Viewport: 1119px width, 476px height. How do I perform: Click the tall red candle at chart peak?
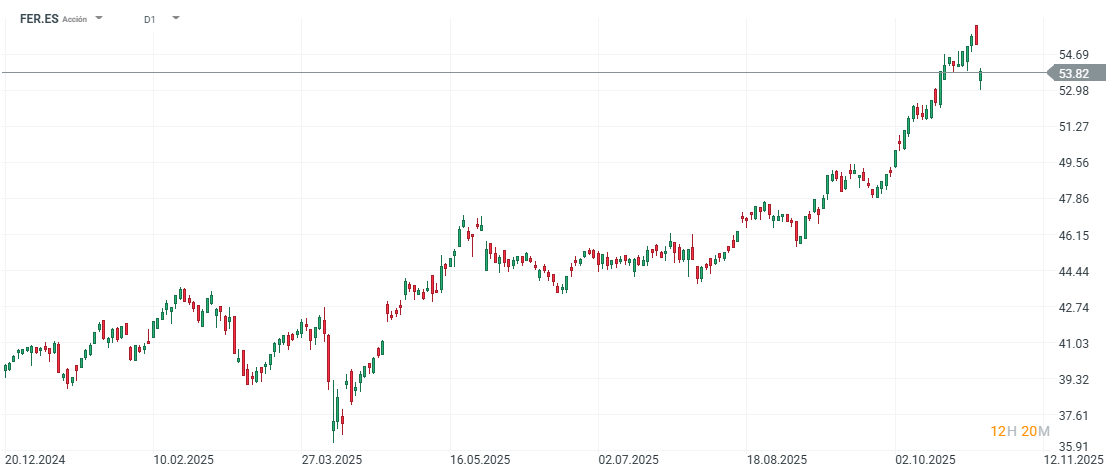click(x=976, y=34)
